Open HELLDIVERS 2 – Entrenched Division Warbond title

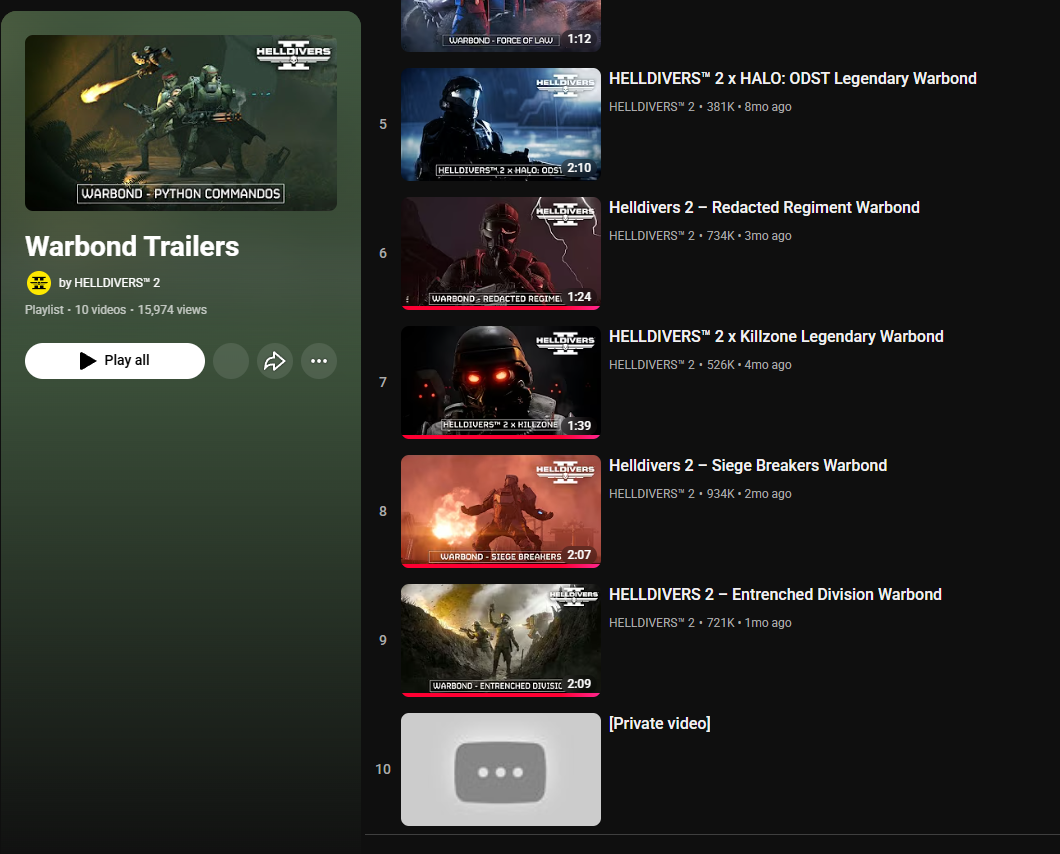775,595
